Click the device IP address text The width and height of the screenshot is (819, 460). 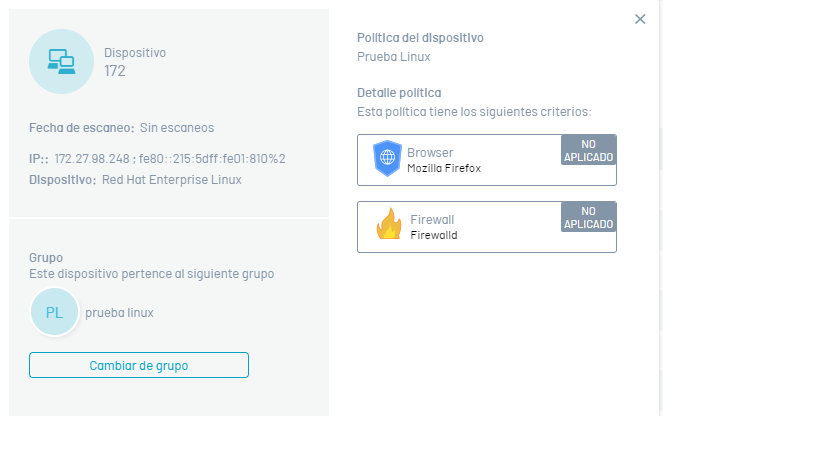pyautogui.click(x=170, y=159)
